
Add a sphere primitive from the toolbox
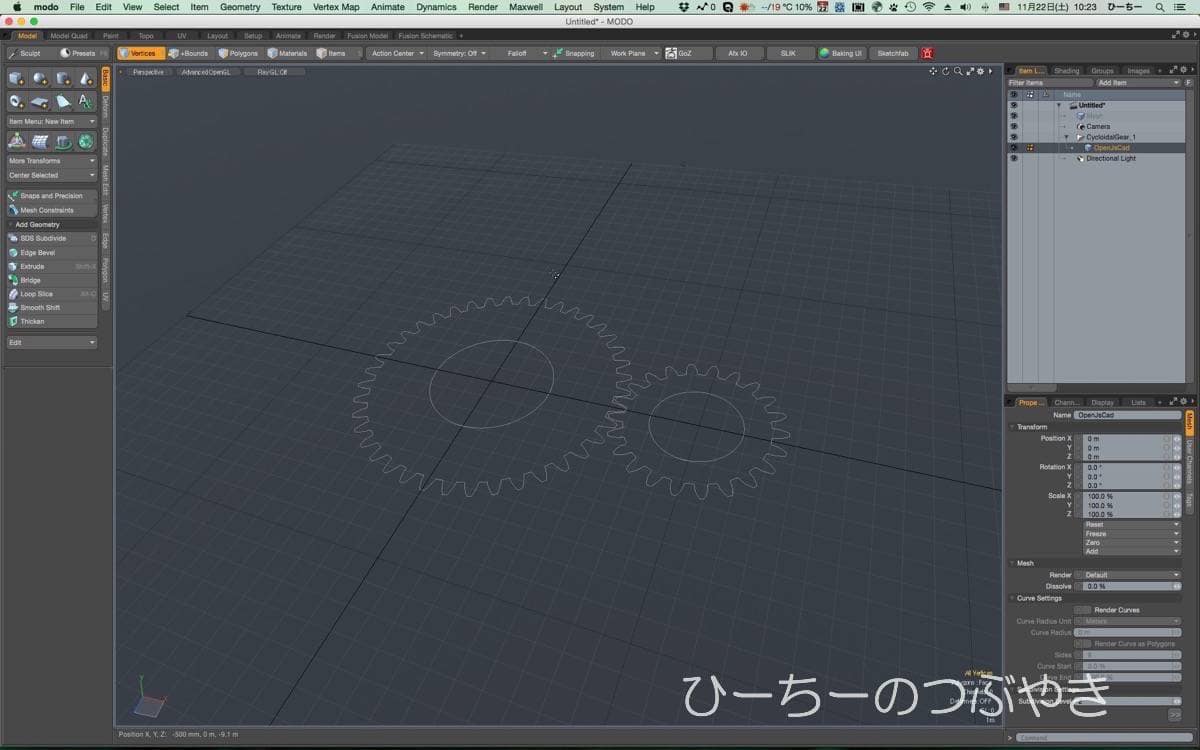[x=40, y=79]
